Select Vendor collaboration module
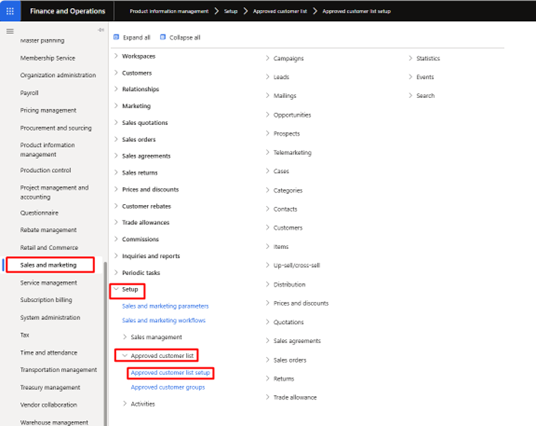The width and height of the screenshot is (536, 426). pyautogui.click(x=49, y=405)
